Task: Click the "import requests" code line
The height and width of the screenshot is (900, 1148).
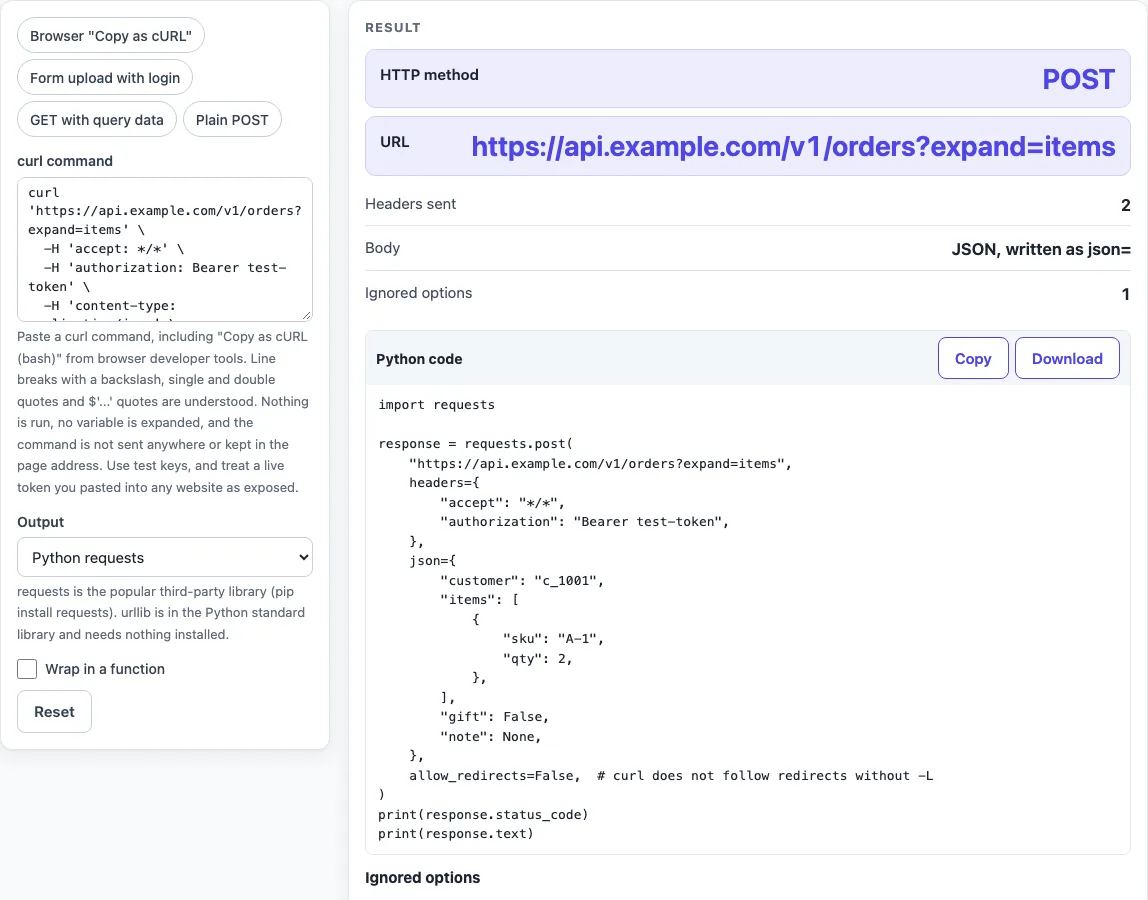Action: 436,404
